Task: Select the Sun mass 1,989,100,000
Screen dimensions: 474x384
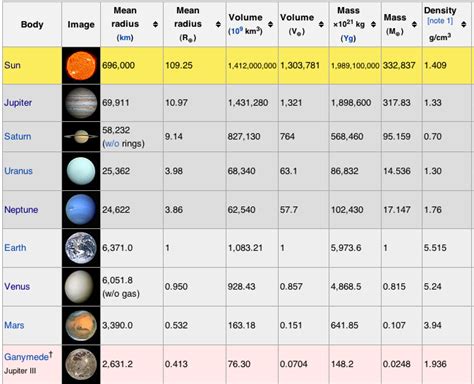Action: (355, 66)
